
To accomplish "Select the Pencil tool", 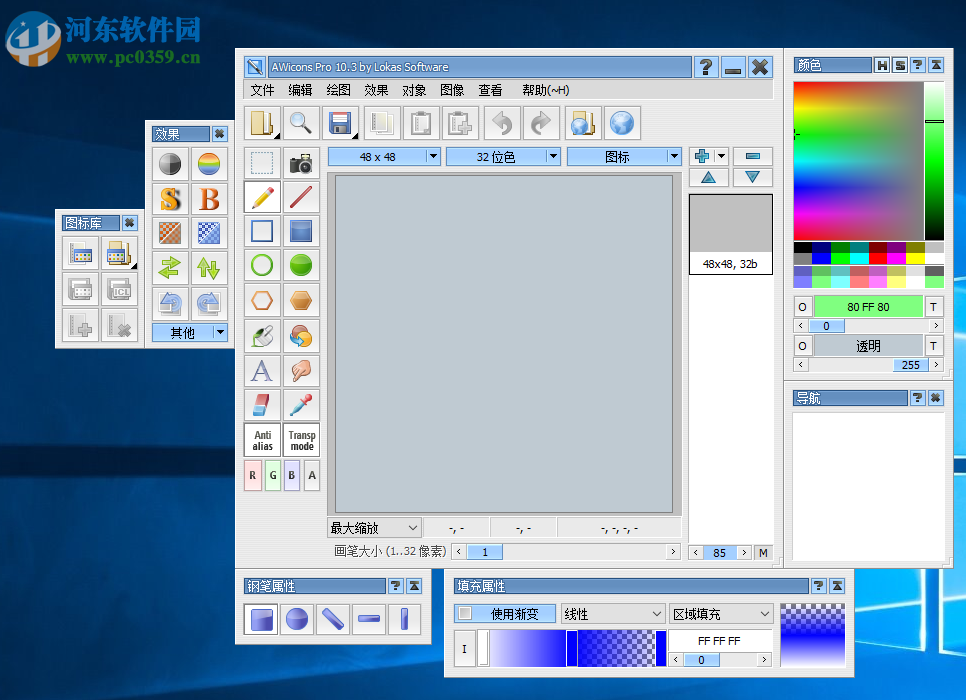I will pyautogui.click(x=261, y=197).
